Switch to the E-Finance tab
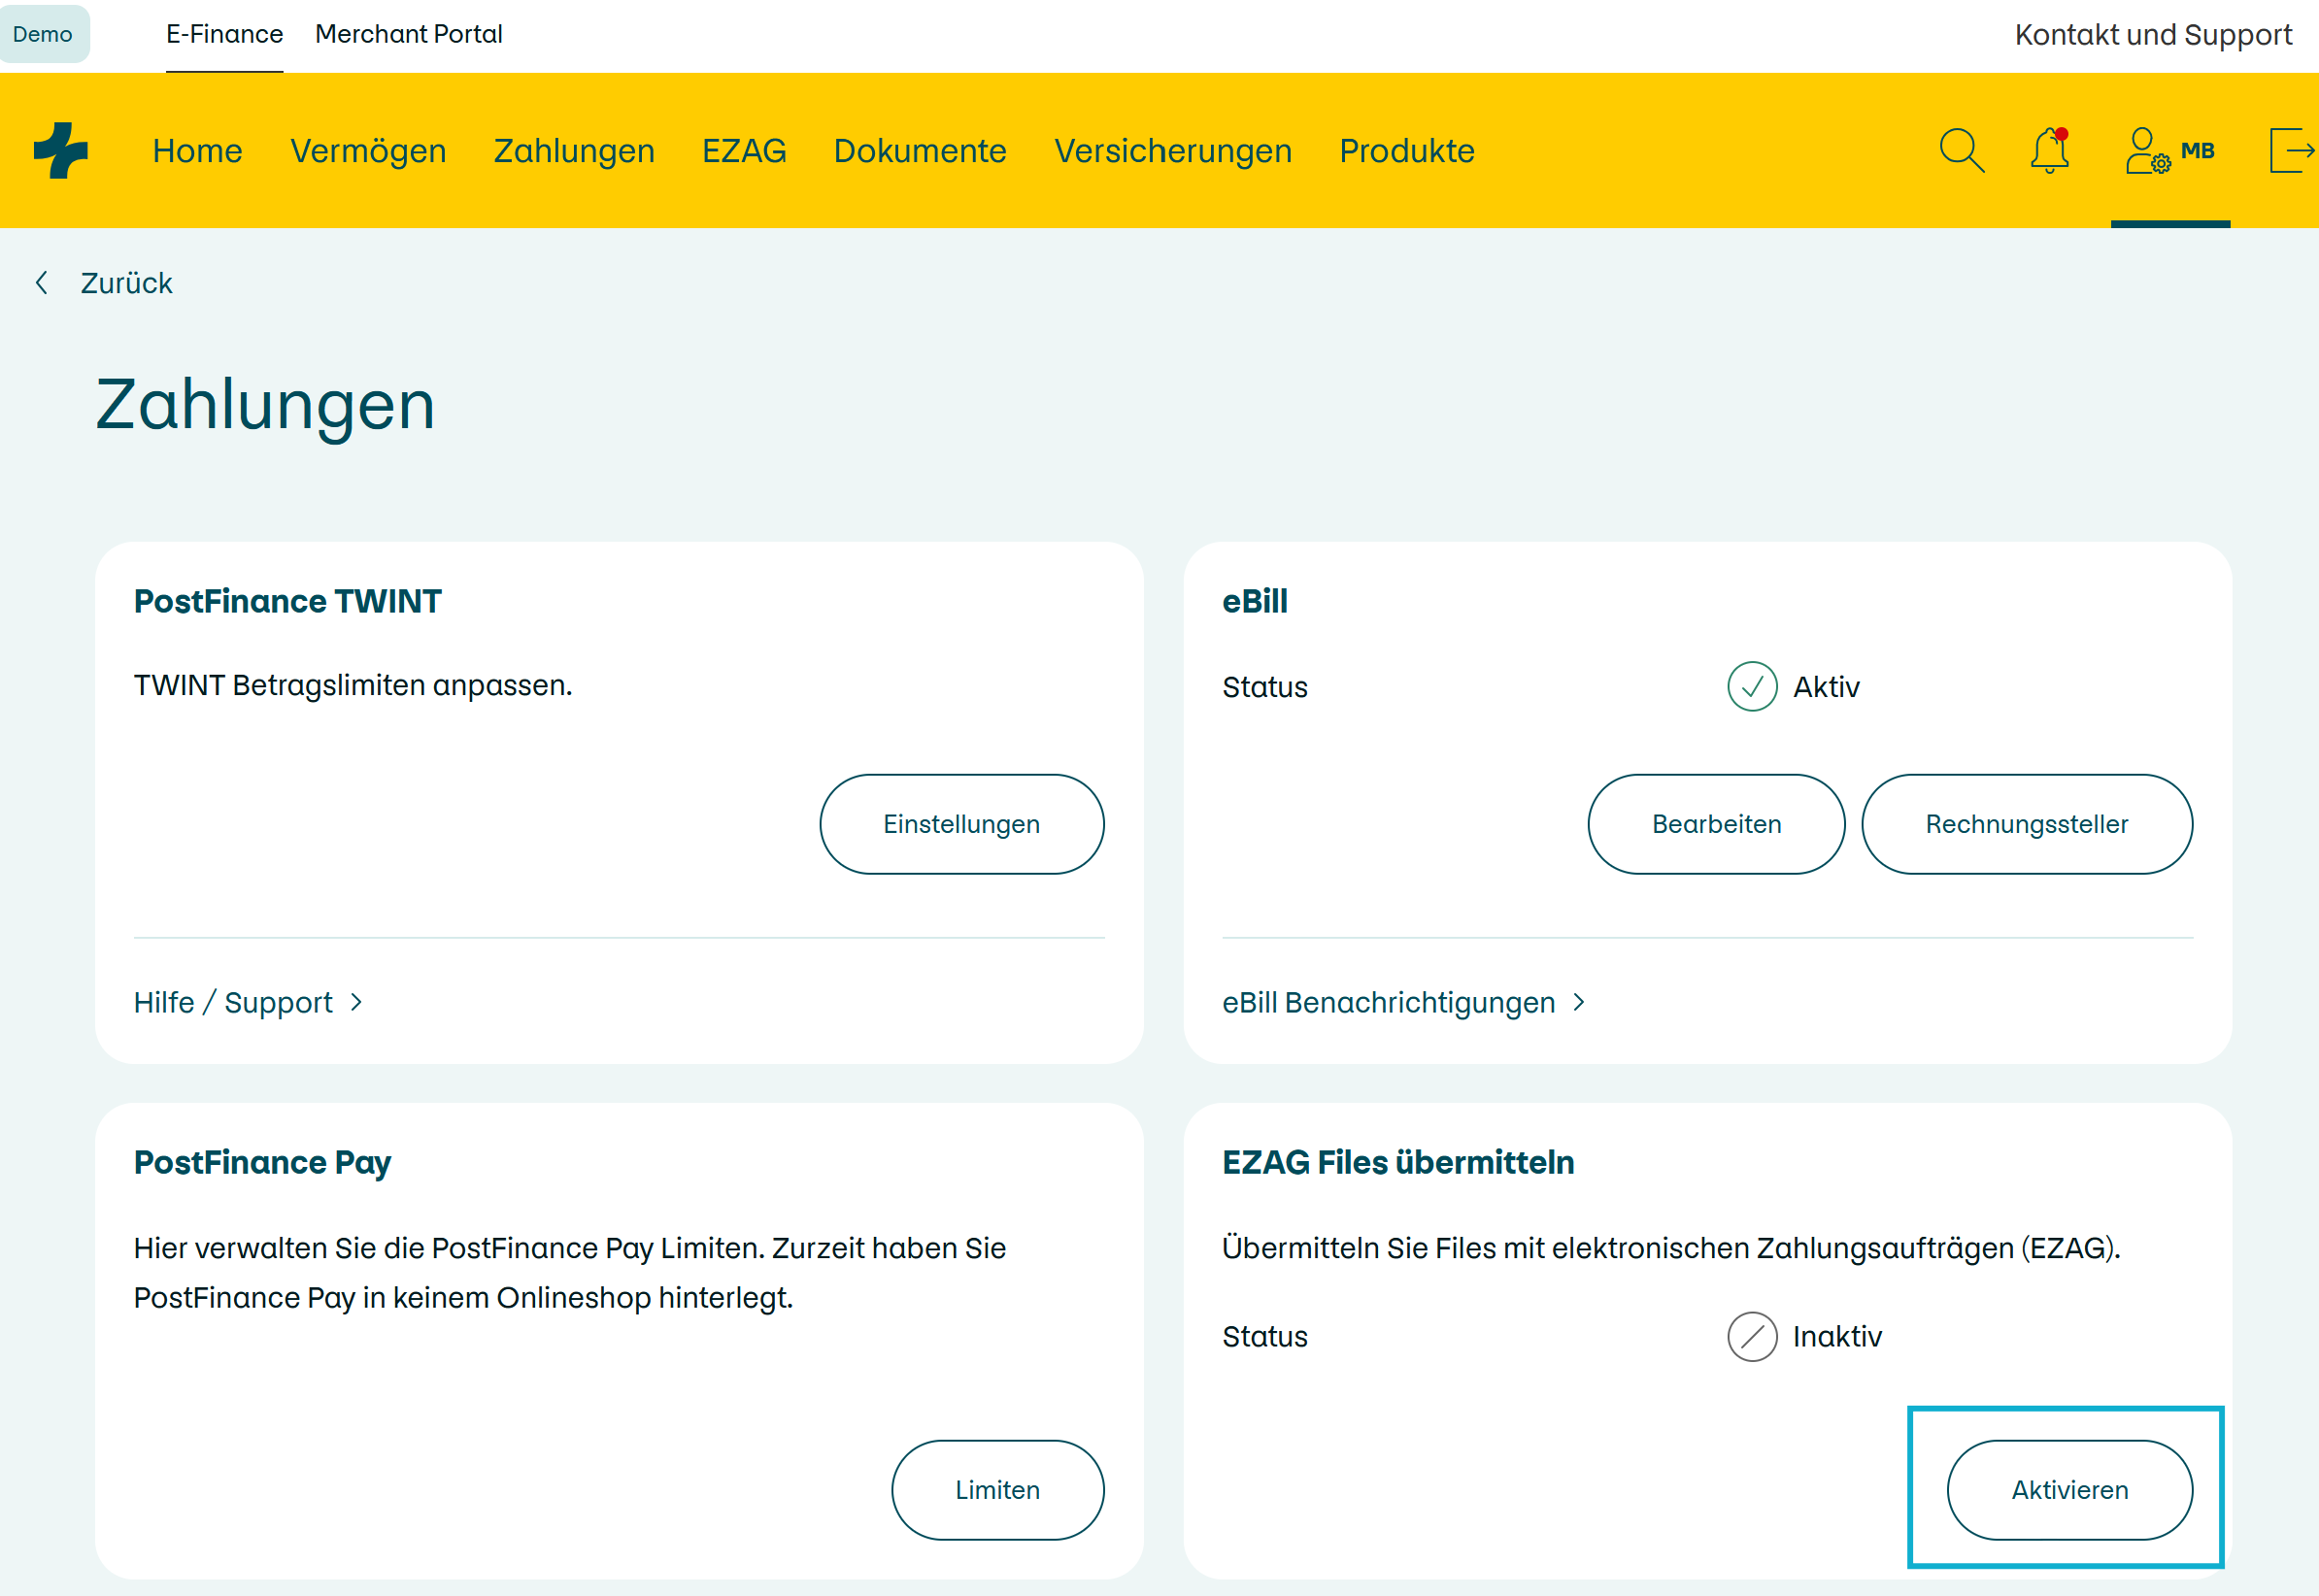Screen dimensions: 2319x1596 [x=224, y=34]
